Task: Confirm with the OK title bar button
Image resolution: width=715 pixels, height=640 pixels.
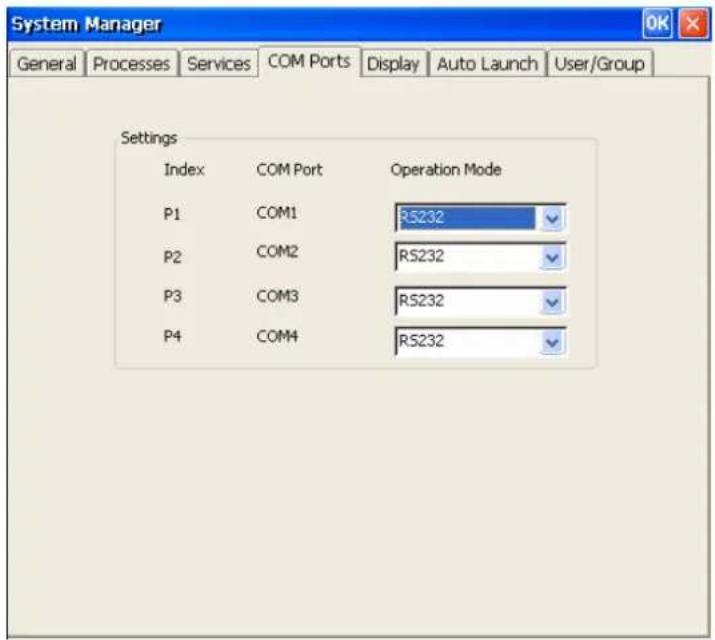Action: point(657,23)
